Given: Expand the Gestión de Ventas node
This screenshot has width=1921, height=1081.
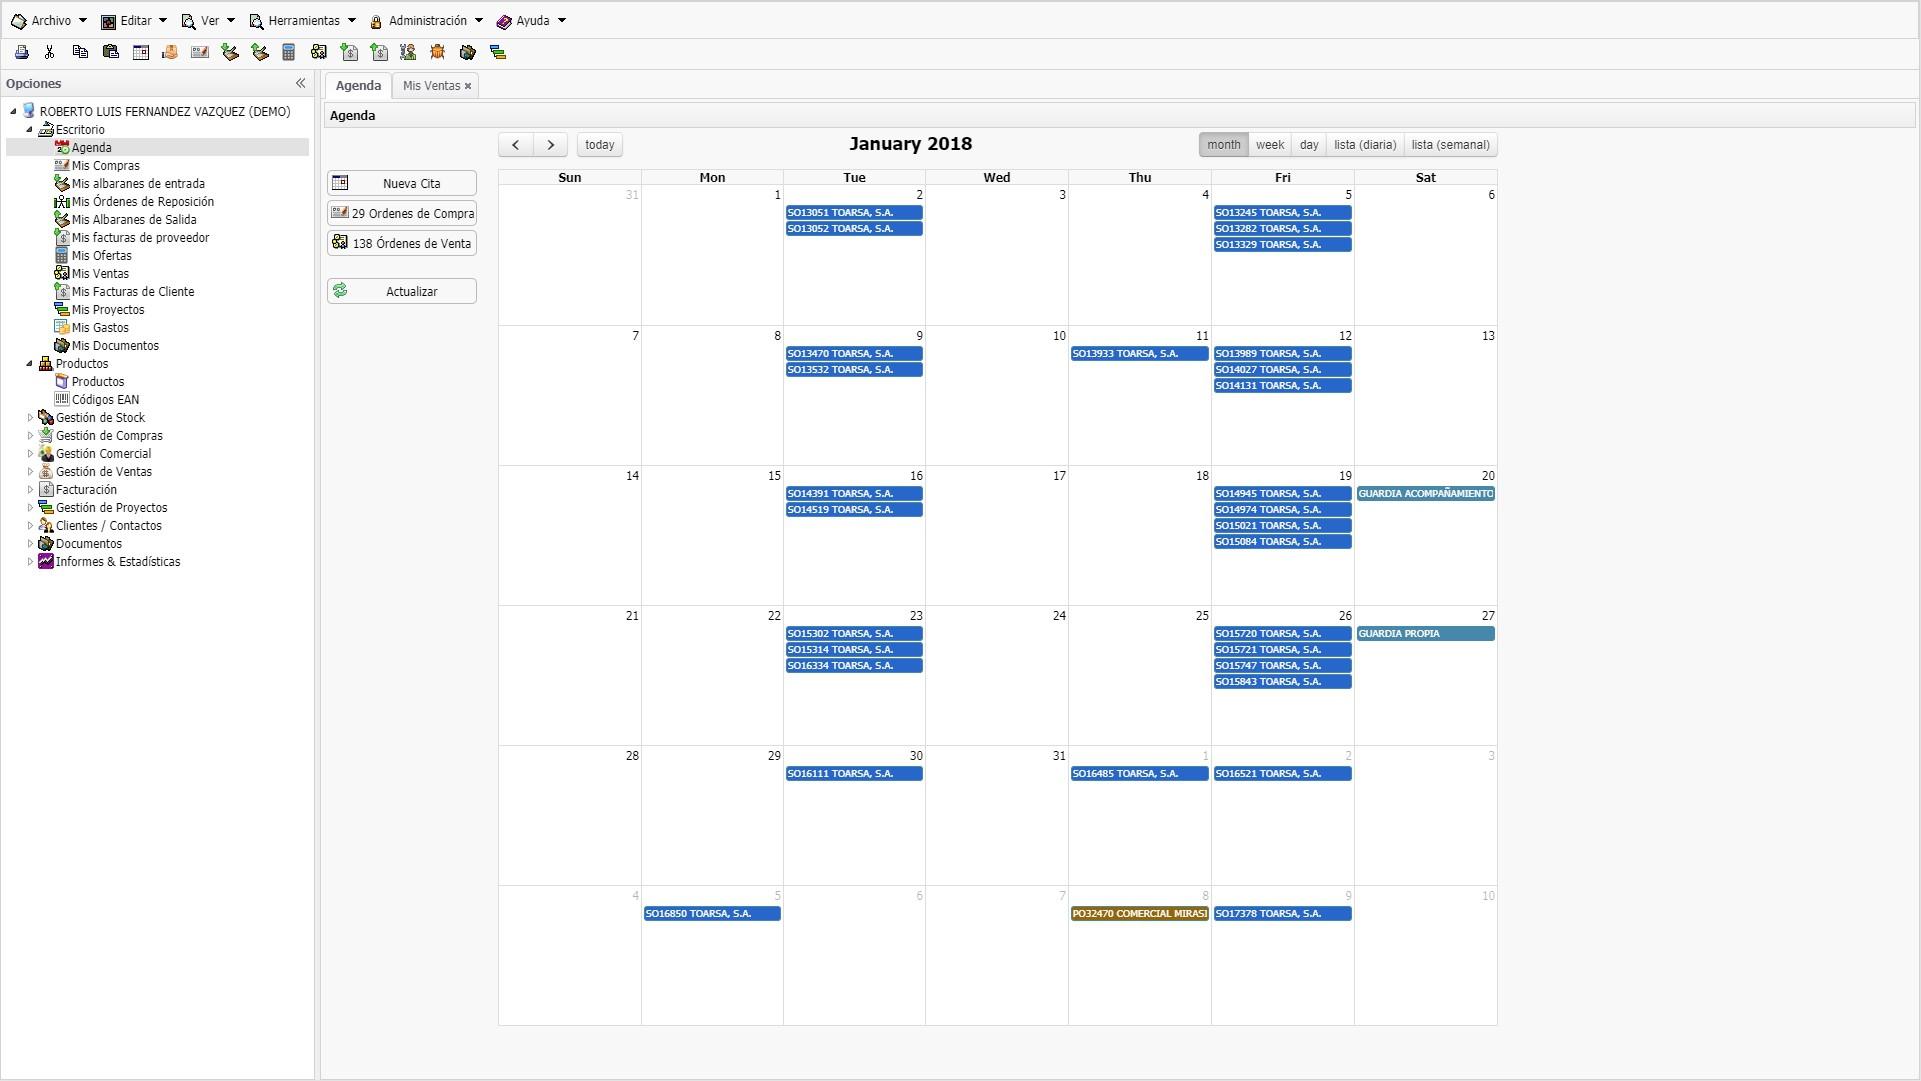Looking at the screenshot, I should [x=30, y=472].
